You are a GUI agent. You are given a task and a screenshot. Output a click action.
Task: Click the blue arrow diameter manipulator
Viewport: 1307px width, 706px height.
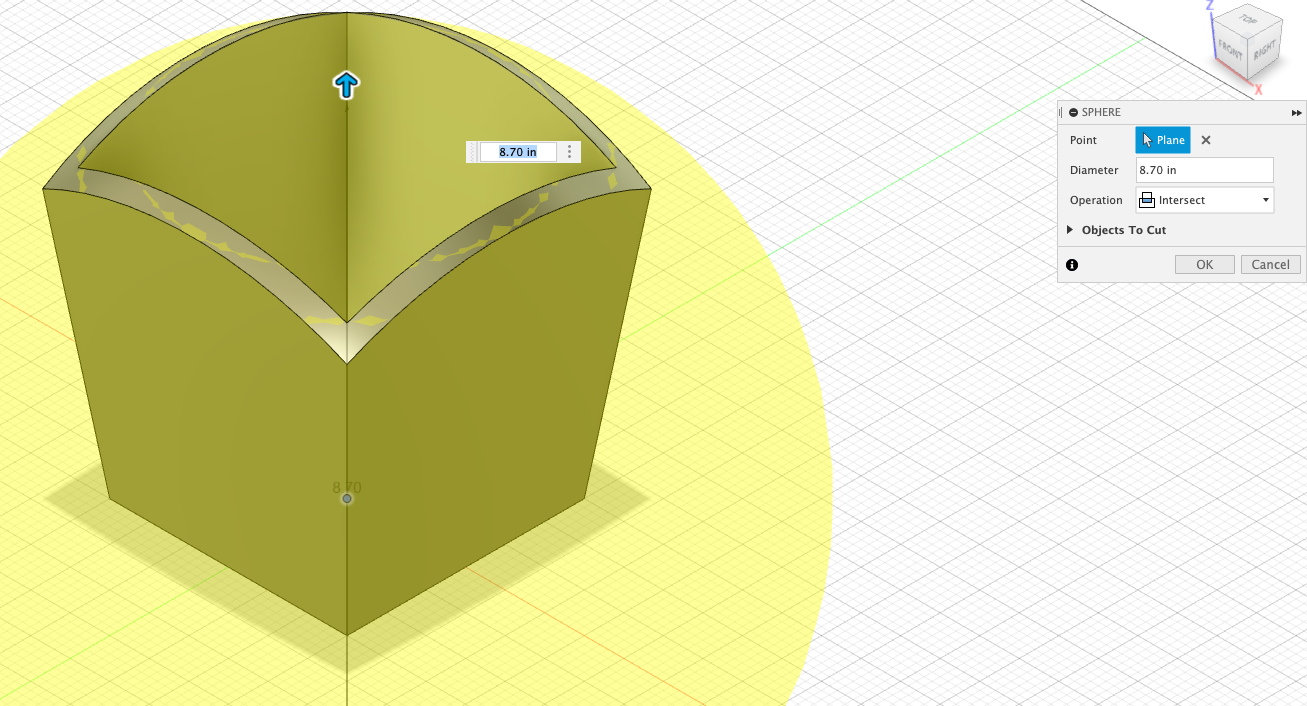point(346,85)
